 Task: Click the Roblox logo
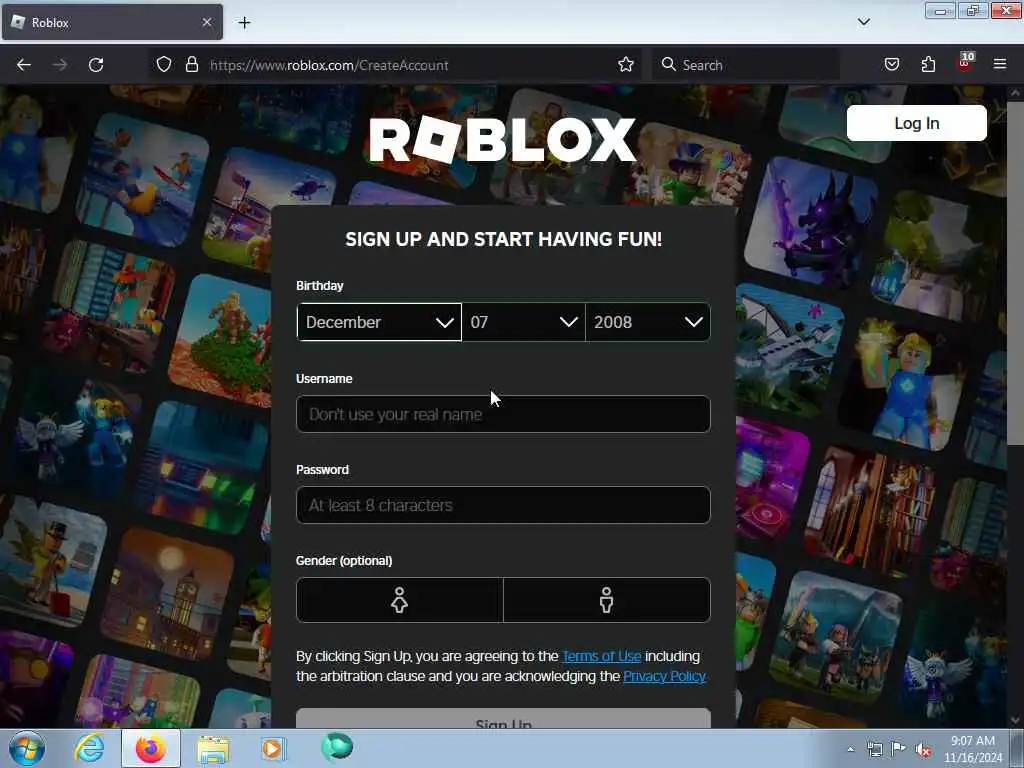point(502,139)
